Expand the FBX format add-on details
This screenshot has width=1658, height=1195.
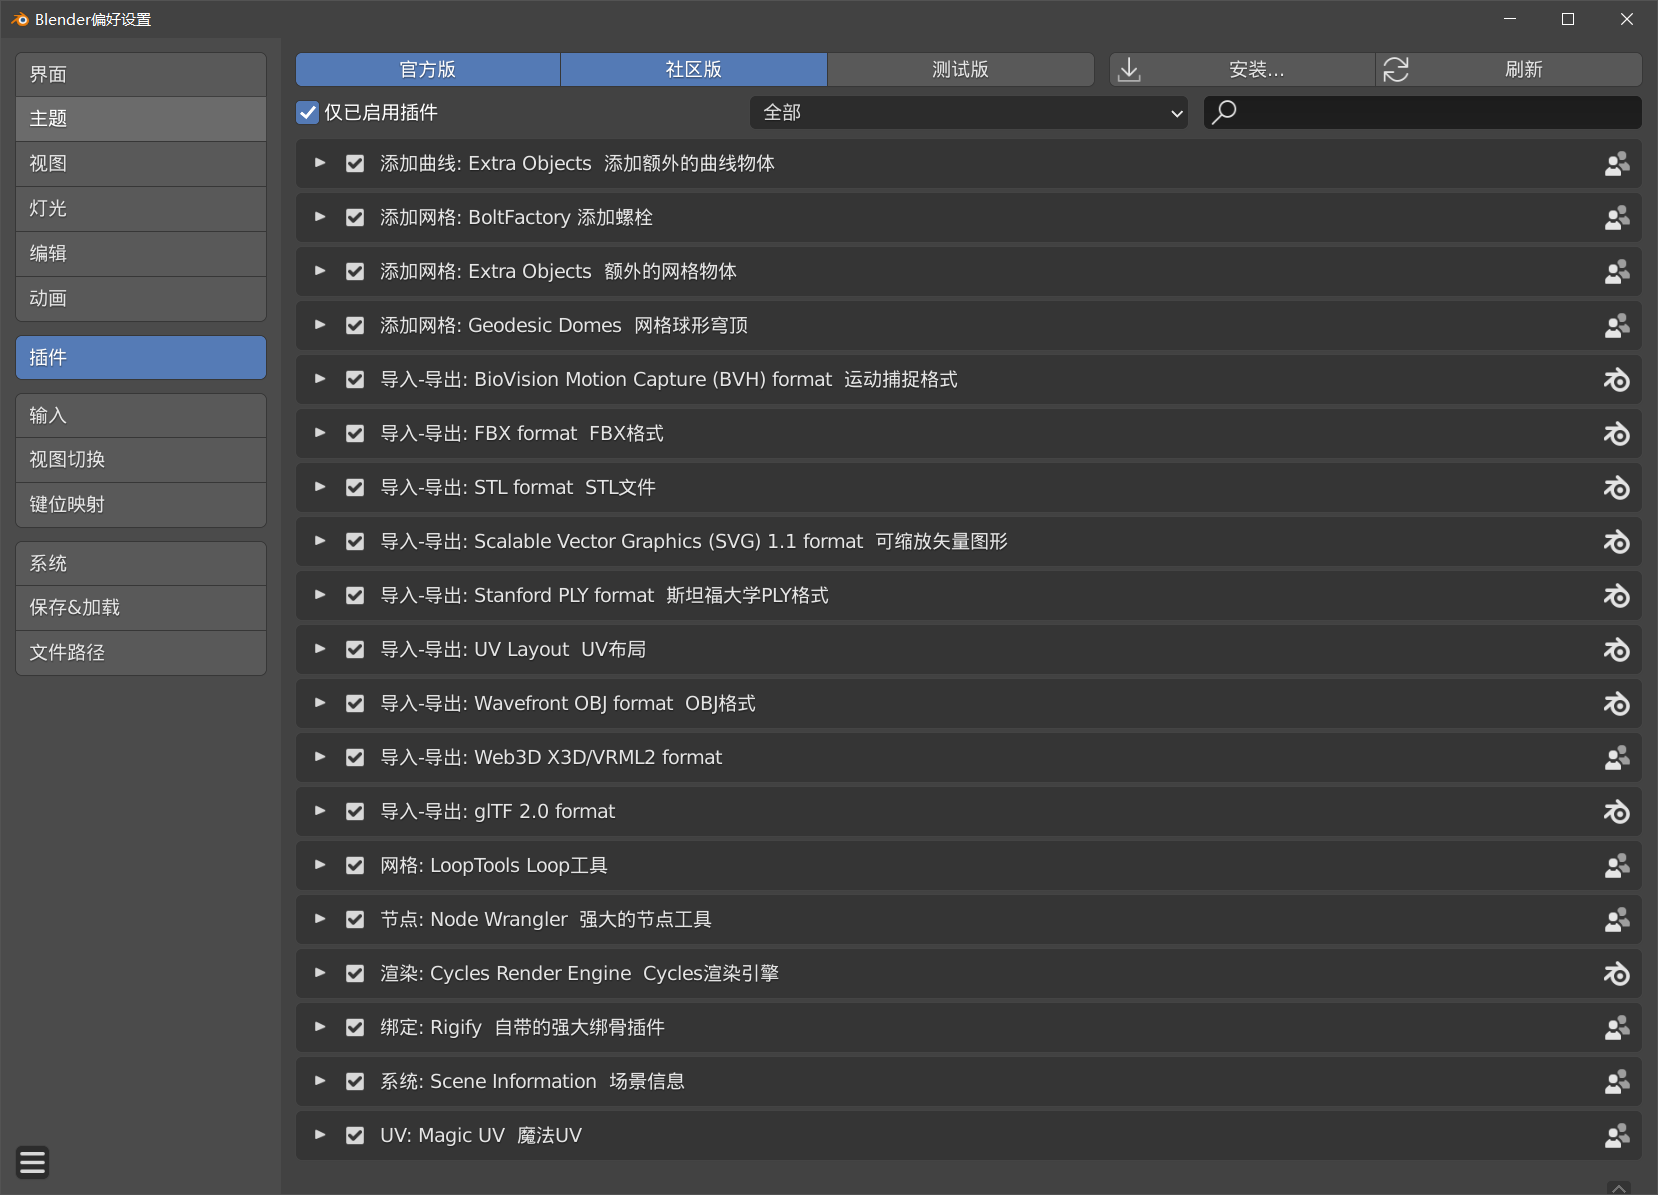pos(320,433)
